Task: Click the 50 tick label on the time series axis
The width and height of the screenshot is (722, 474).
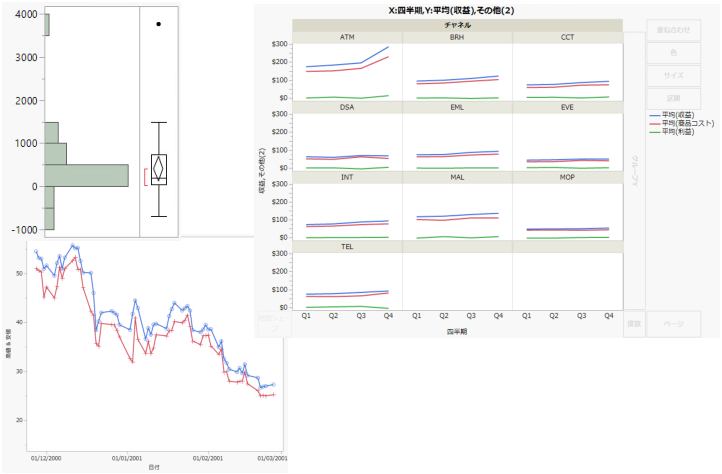Action: click(x=19, y=274)
